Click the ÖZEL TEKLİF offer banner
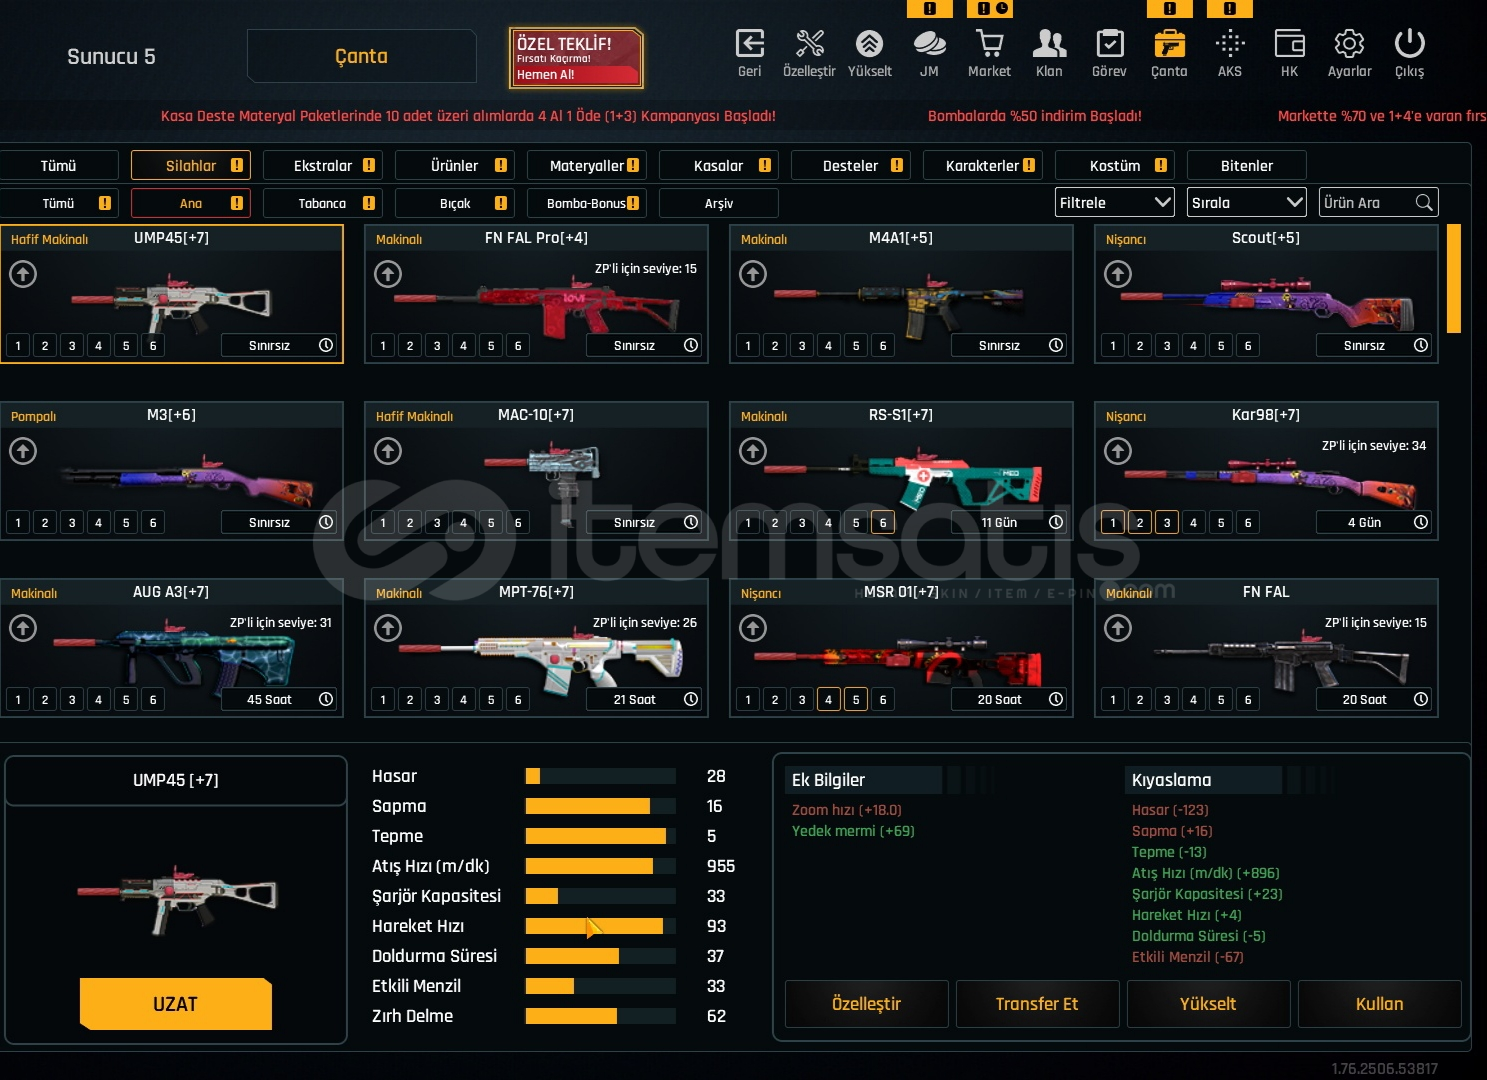The image size is (1487, 1080). coord(576,58)
